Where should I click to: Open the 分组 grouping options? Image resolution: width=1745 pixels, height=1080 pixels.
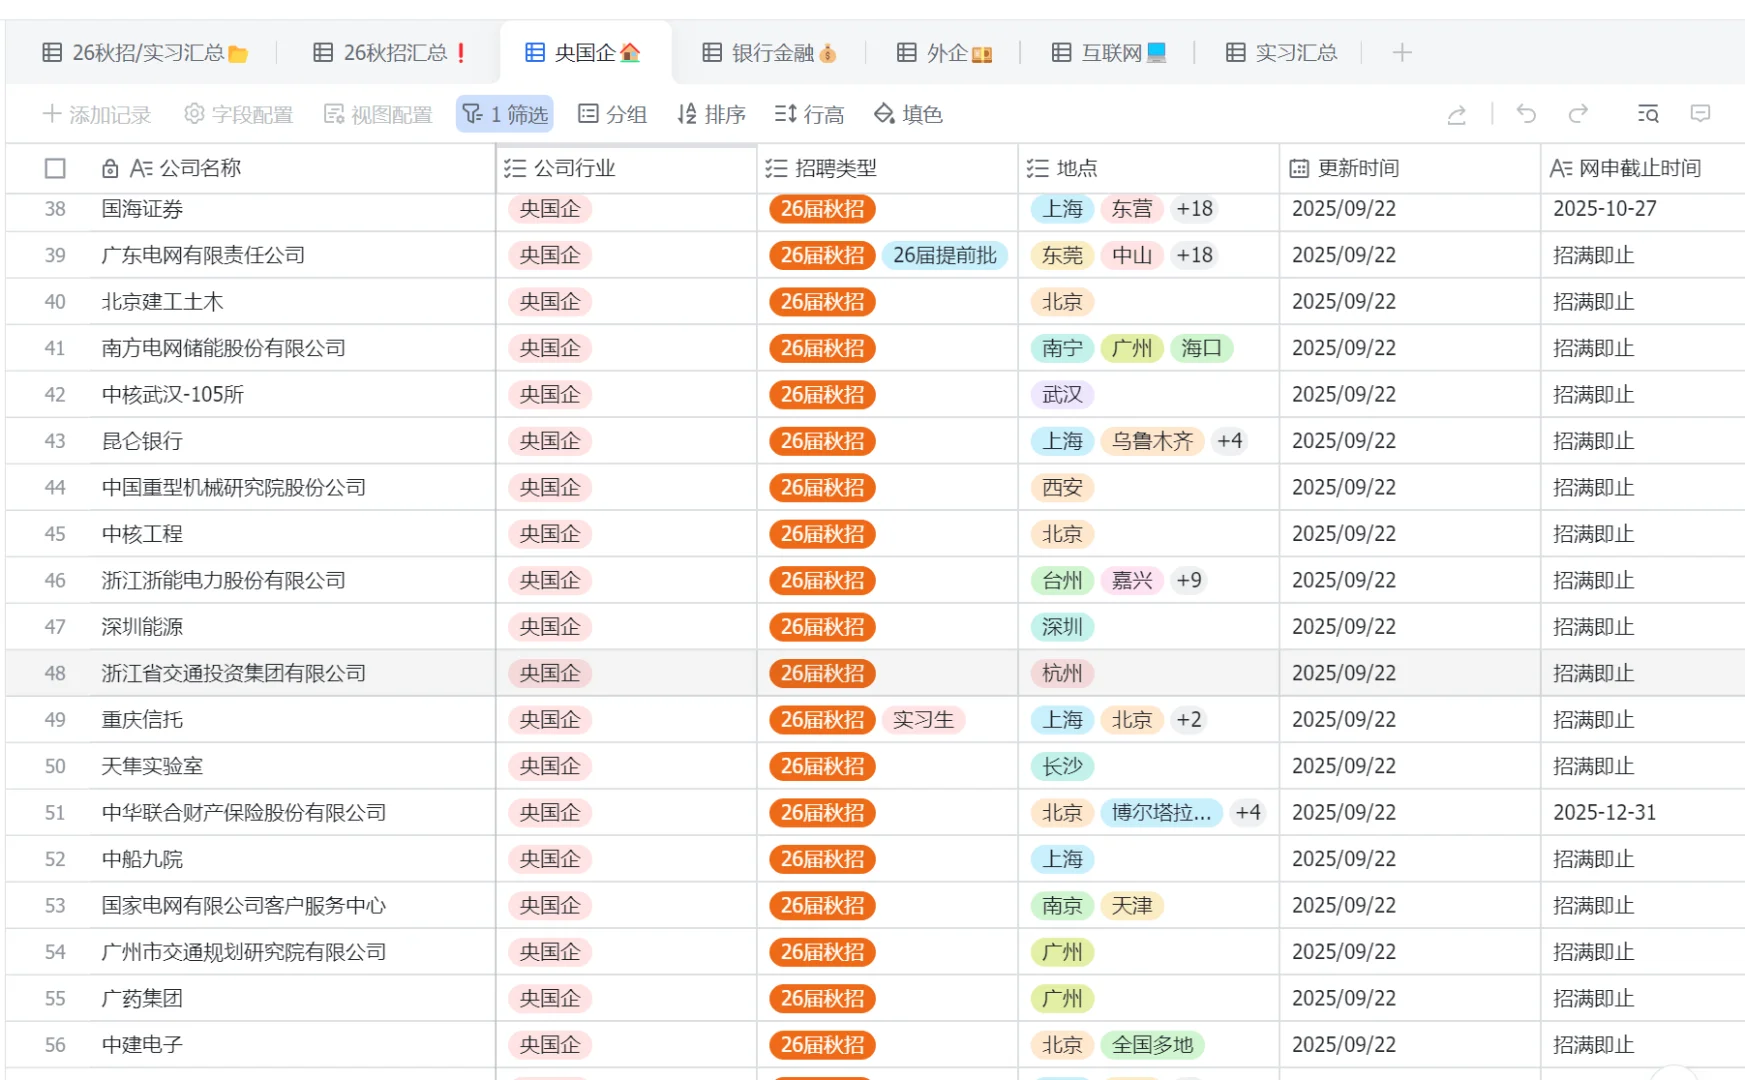[x=613, y=115]
